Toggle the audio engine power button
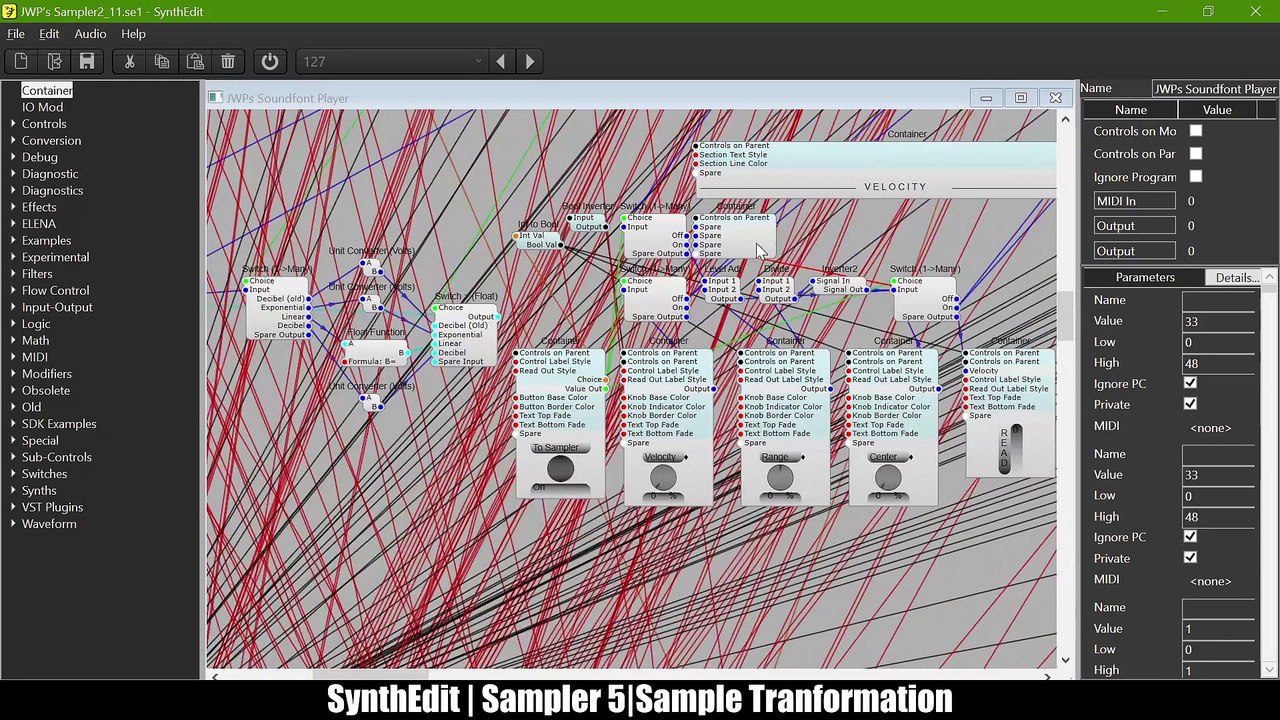The height and width of the screenshot is (720, 1280). click(x=270, y=62)
